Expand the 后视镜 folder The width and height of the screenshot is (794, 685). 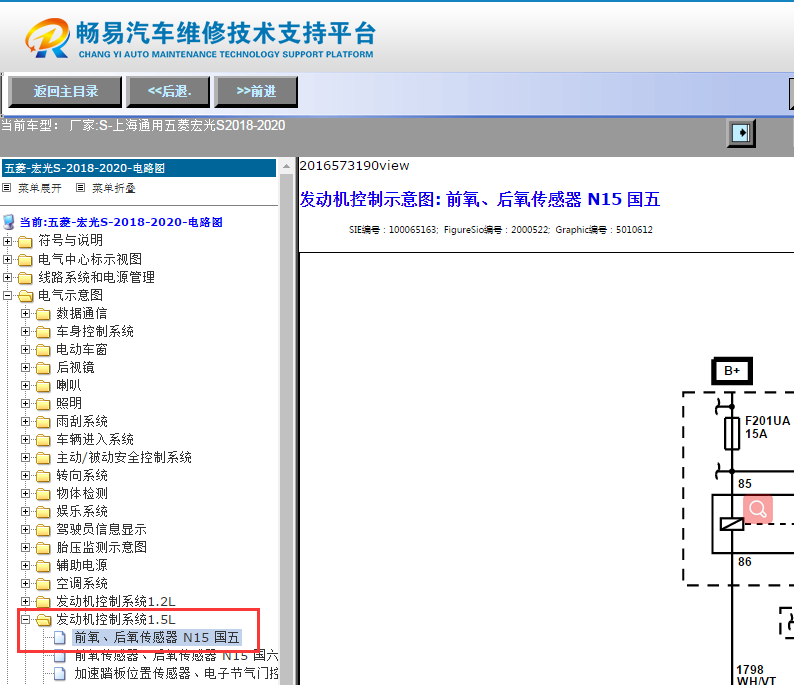click(x=25, y=367)
